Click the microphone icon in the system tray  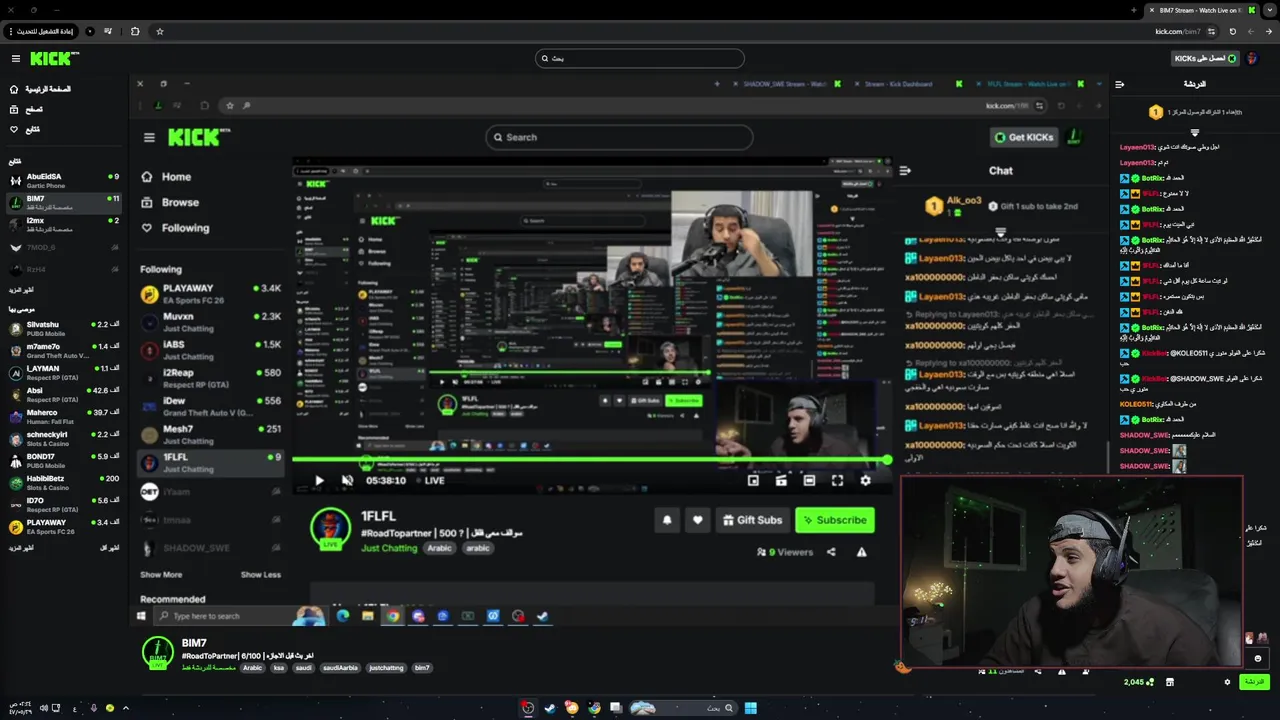click(94, 708)
